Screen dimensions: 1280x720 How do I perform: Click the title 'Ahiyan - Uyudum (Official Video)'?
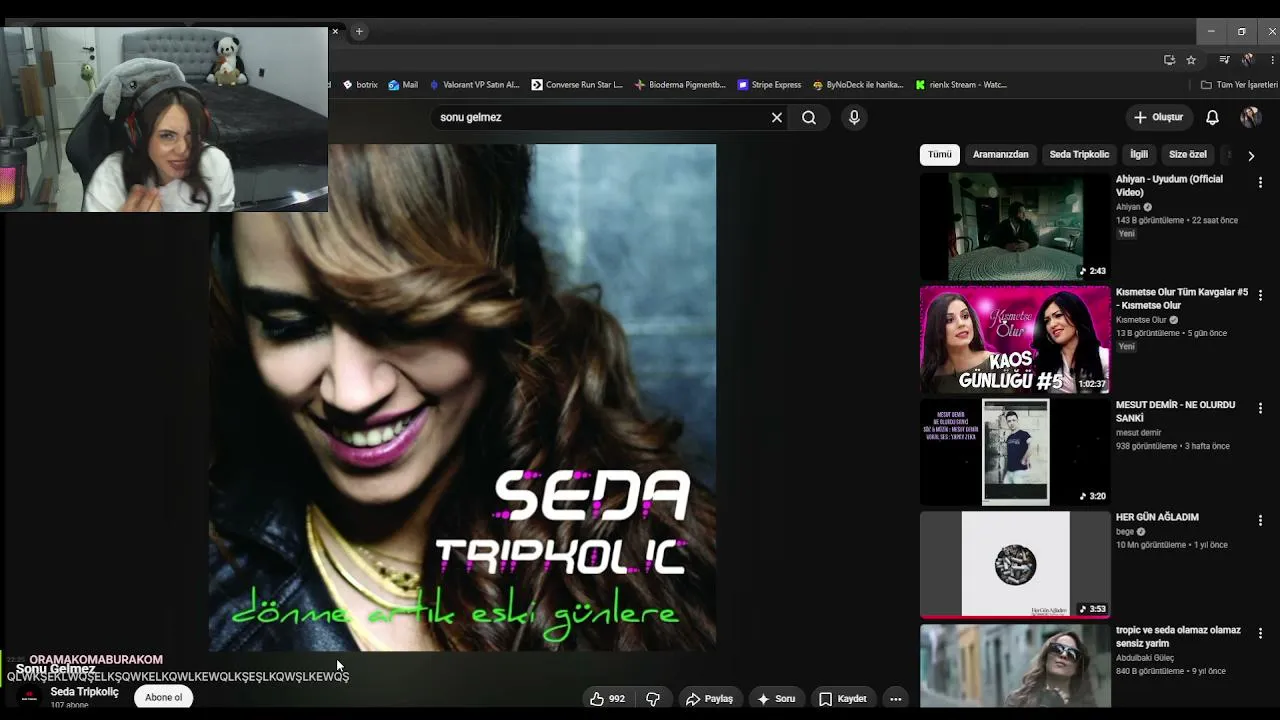[x=1169, y=186]
